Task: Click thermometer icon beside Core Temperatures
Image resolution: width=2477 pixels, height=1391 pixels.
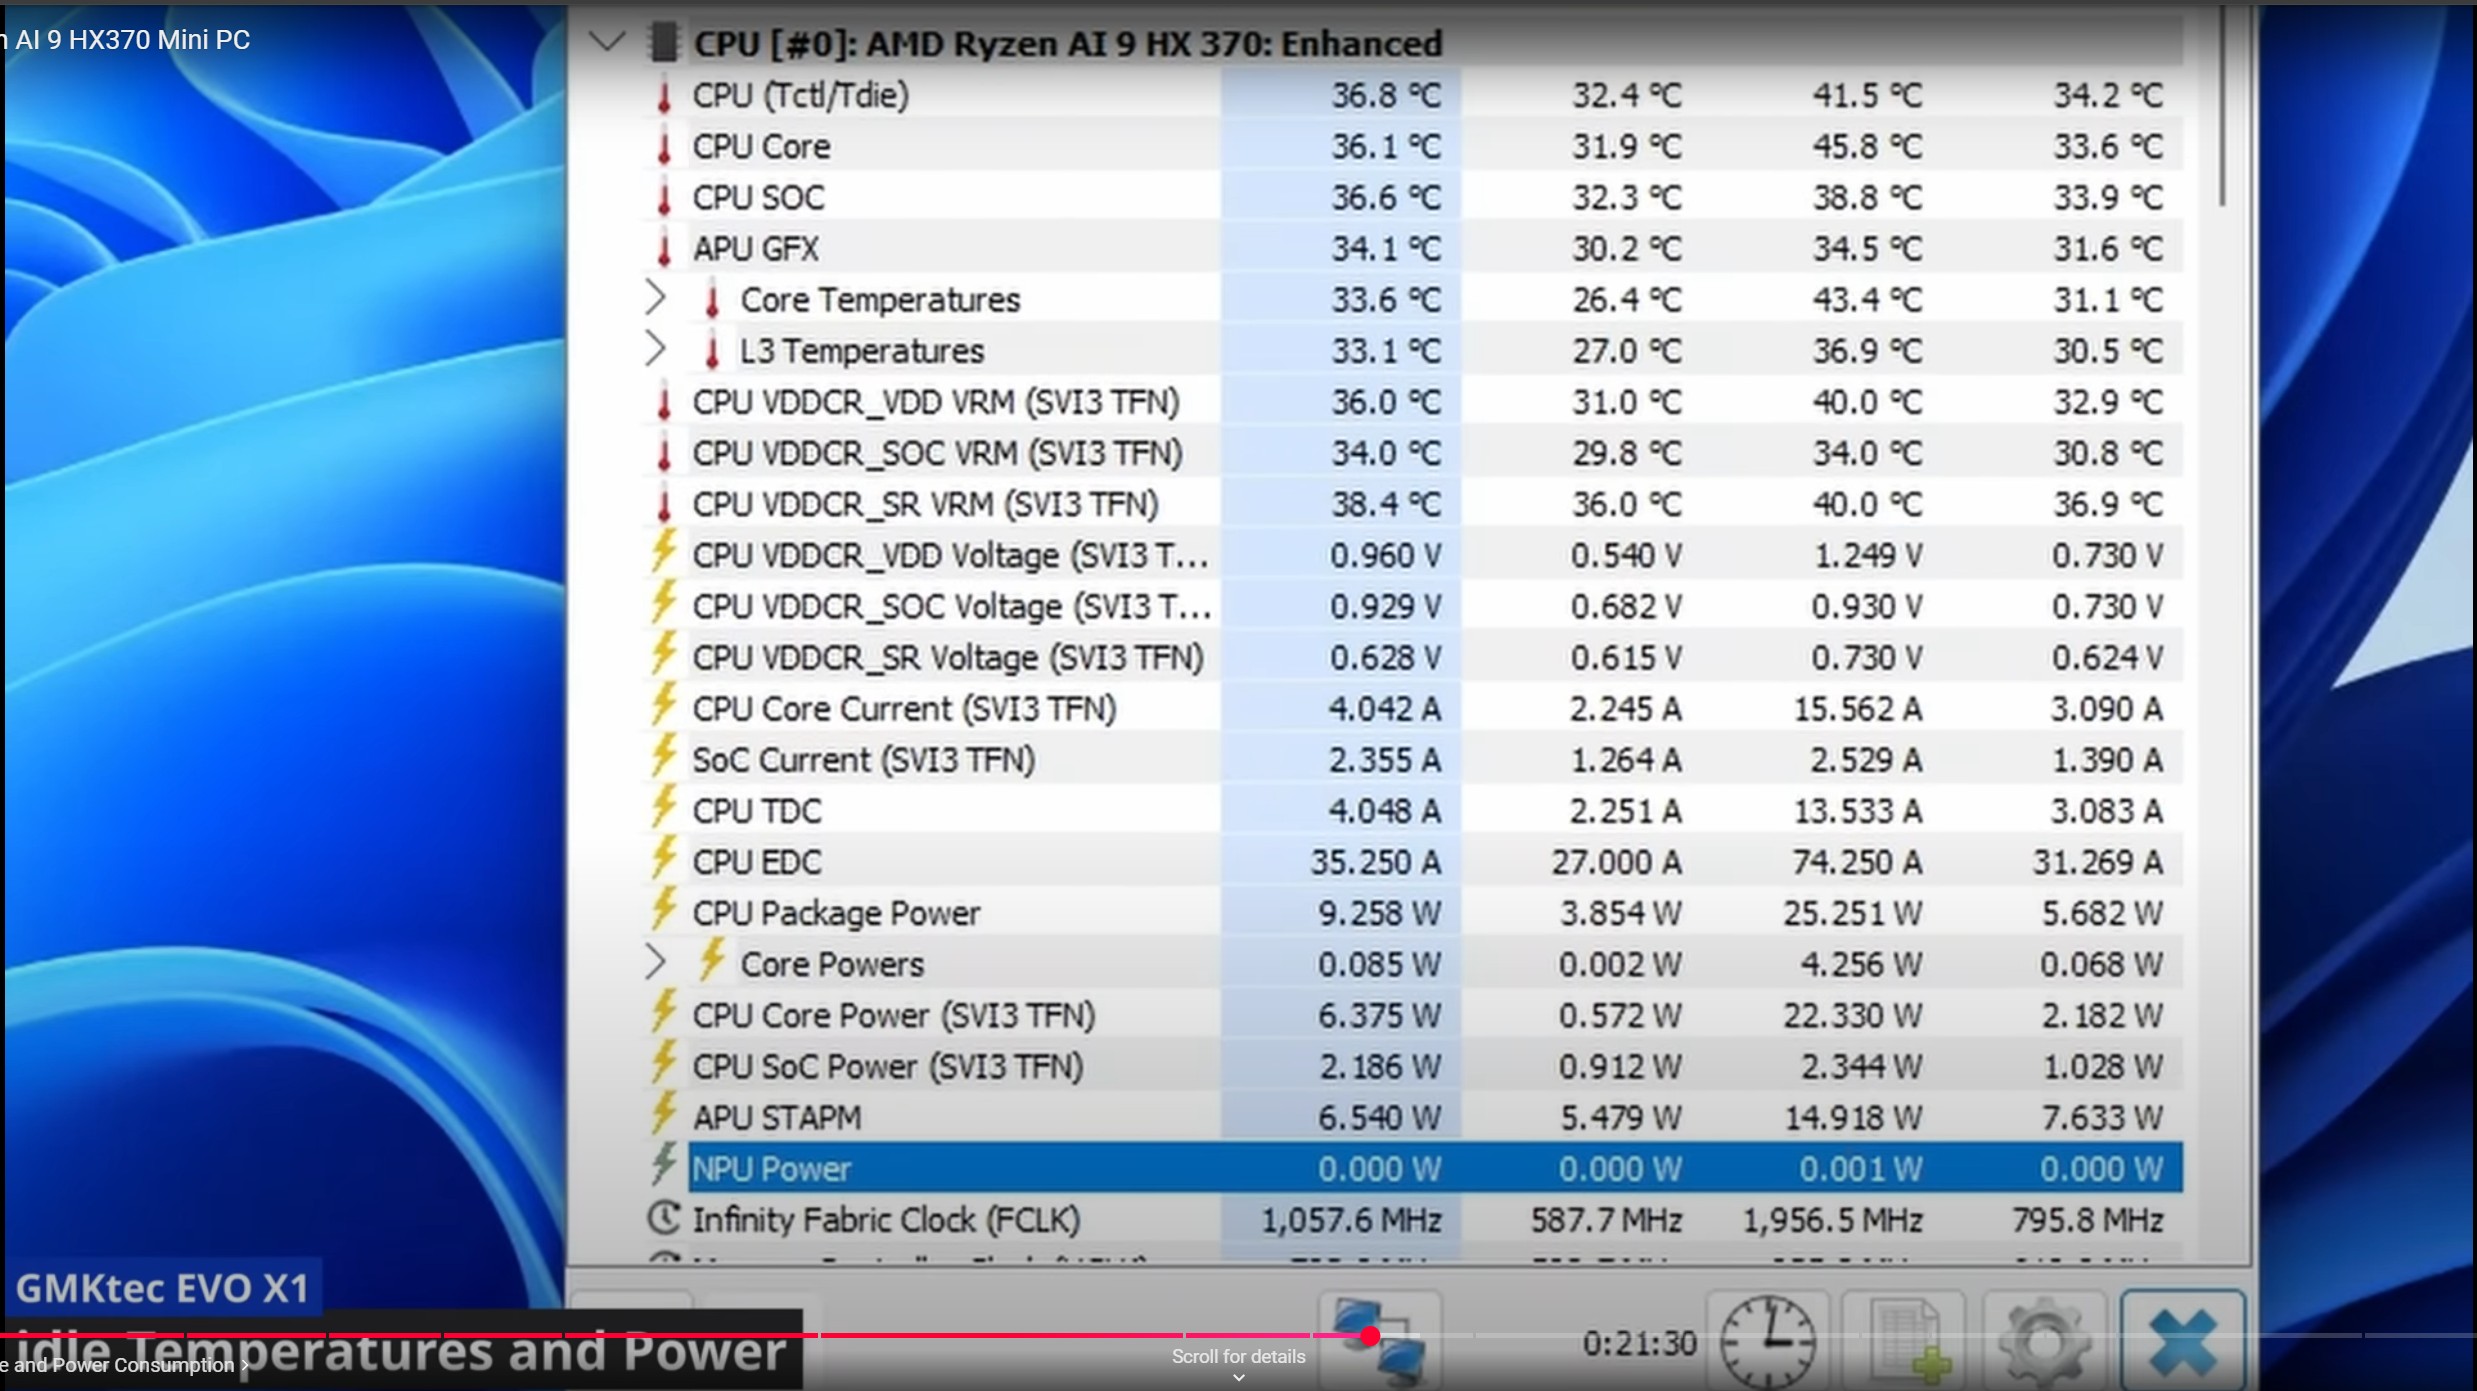Action: point(712,300)
